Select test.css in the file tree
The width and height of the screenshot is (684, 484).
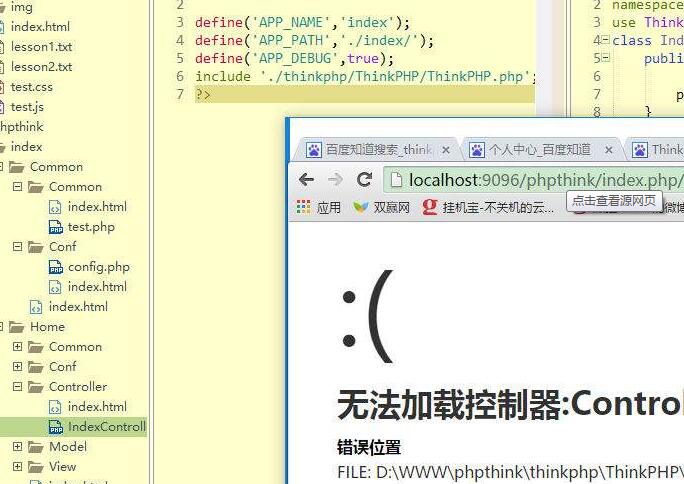pyautogui.click(x=31, y=87)
